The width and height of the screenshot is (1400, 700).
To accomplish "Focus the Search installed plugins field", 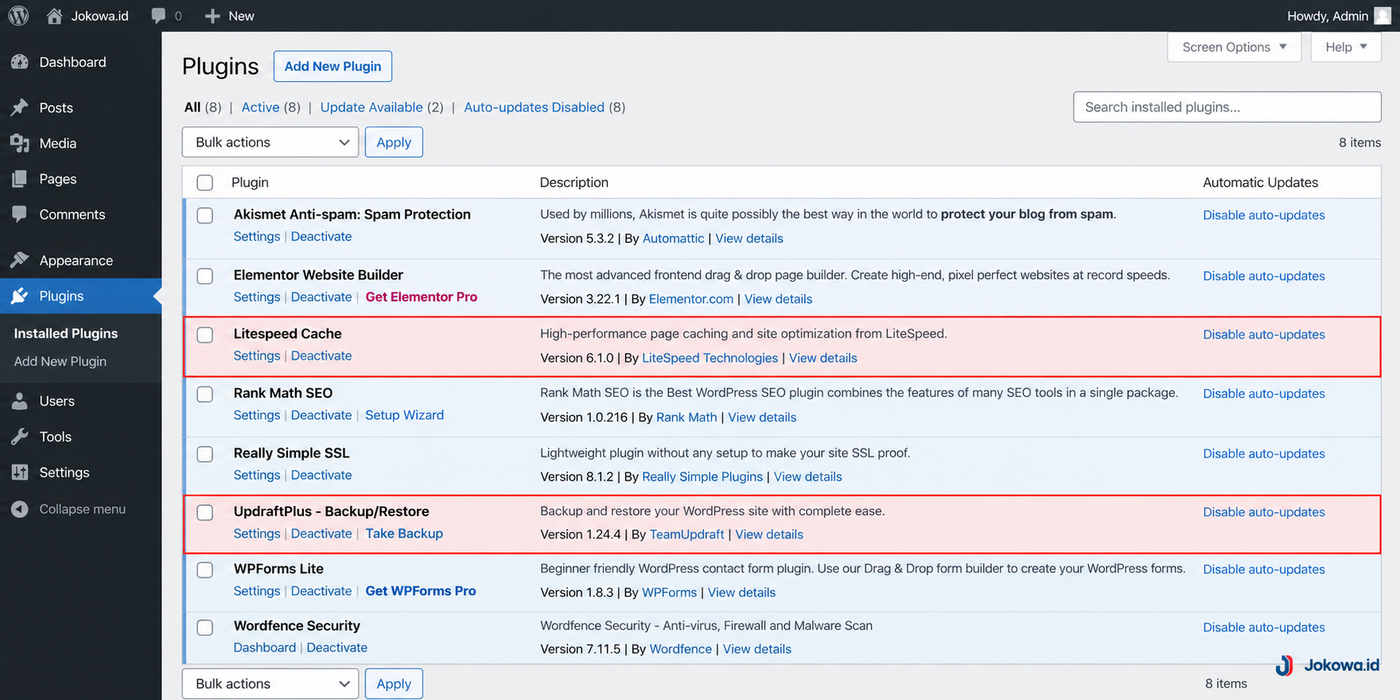I will (x=1227, y=107).
